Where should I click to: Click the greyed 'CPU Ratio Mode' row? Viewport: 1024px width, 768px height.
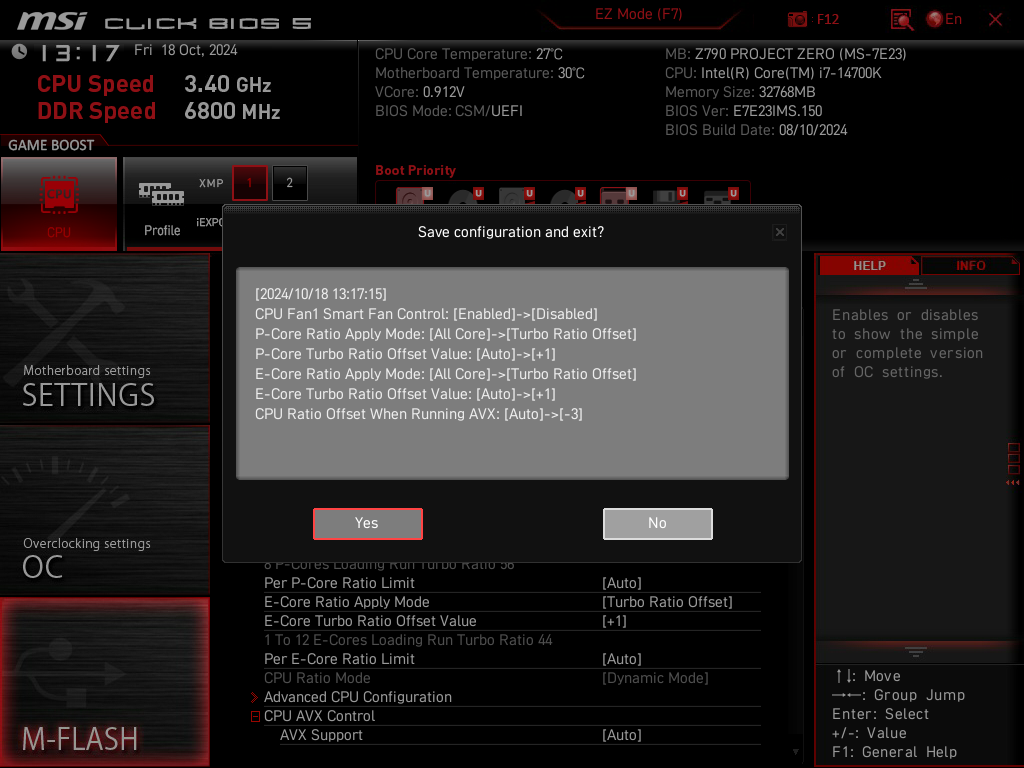click(x=512, y=678)
